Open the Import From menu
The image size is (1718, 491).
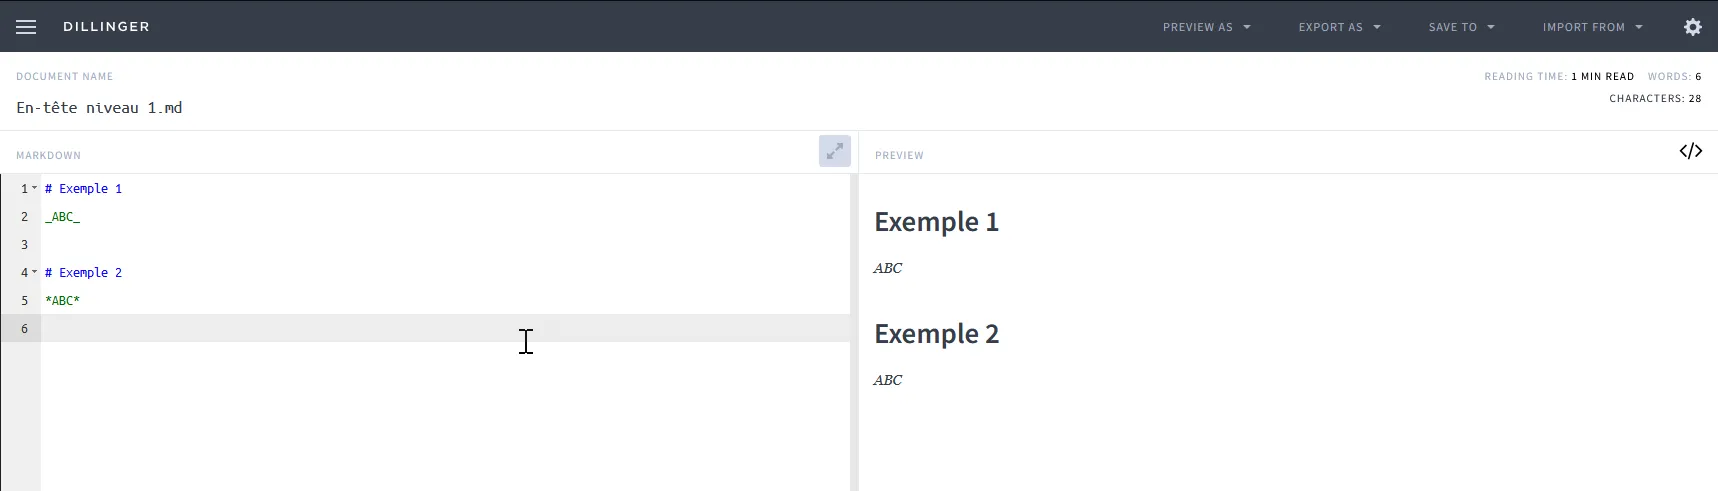[x=1592, y=27]
